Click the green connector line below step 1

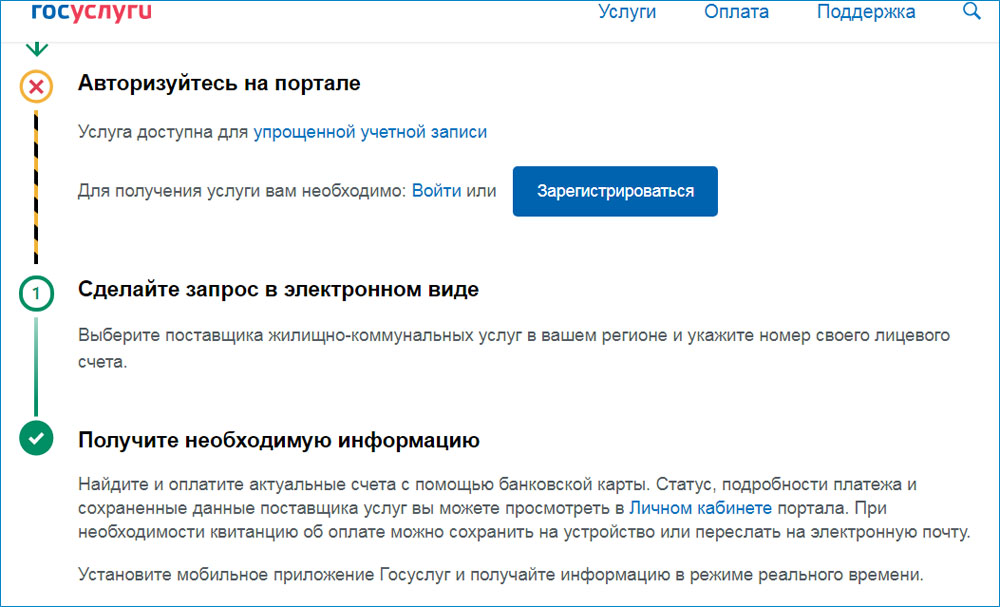point(36,365)
